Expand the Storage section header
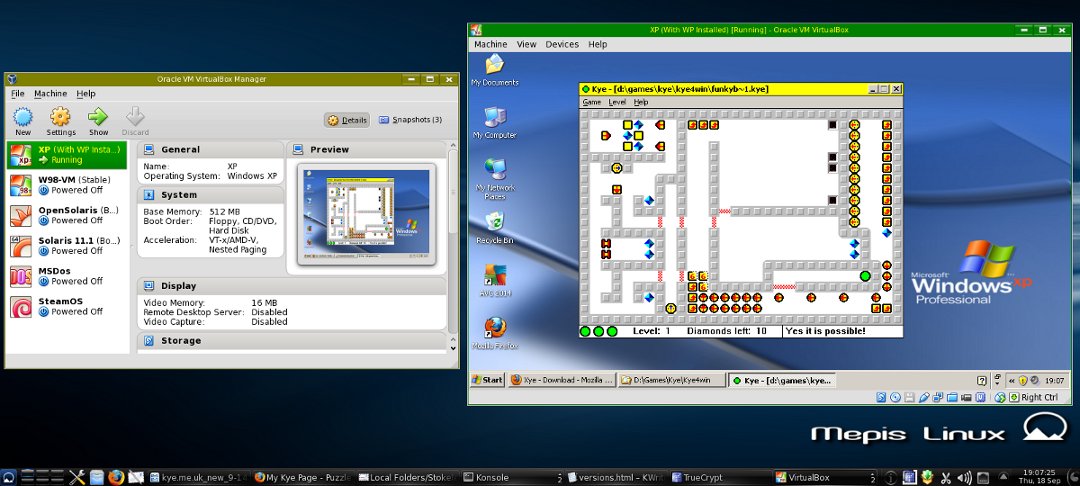The width and height of the screenshot is (1080, 486). [181, 341]
